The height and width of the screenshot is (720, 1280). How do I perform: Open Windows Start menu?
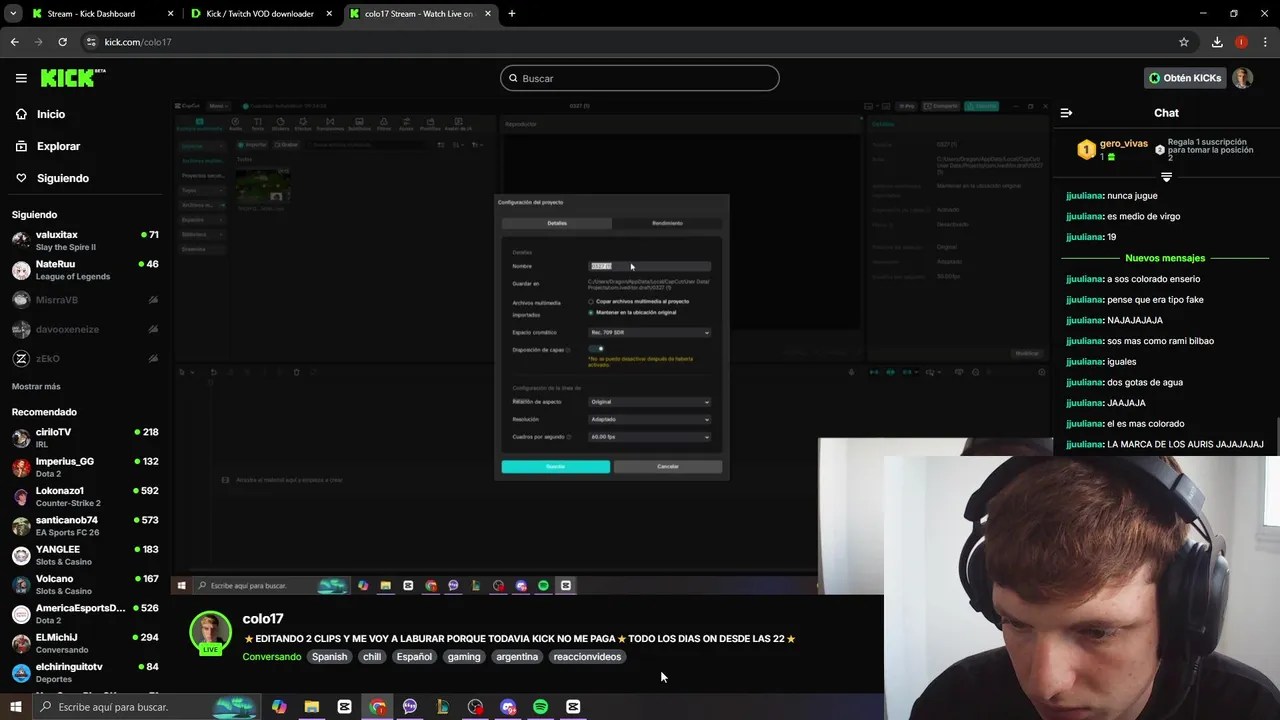point(15,707)
